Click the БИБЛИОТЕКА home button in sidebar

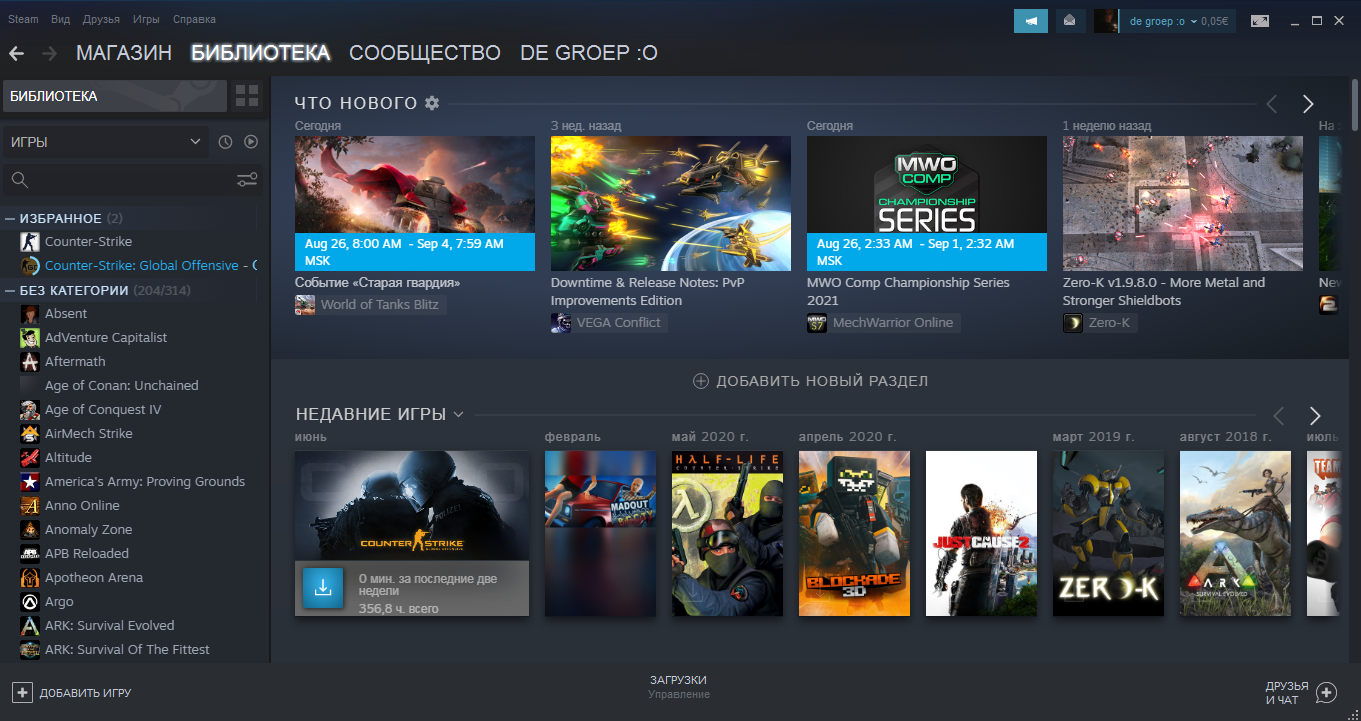pos(115,96)
